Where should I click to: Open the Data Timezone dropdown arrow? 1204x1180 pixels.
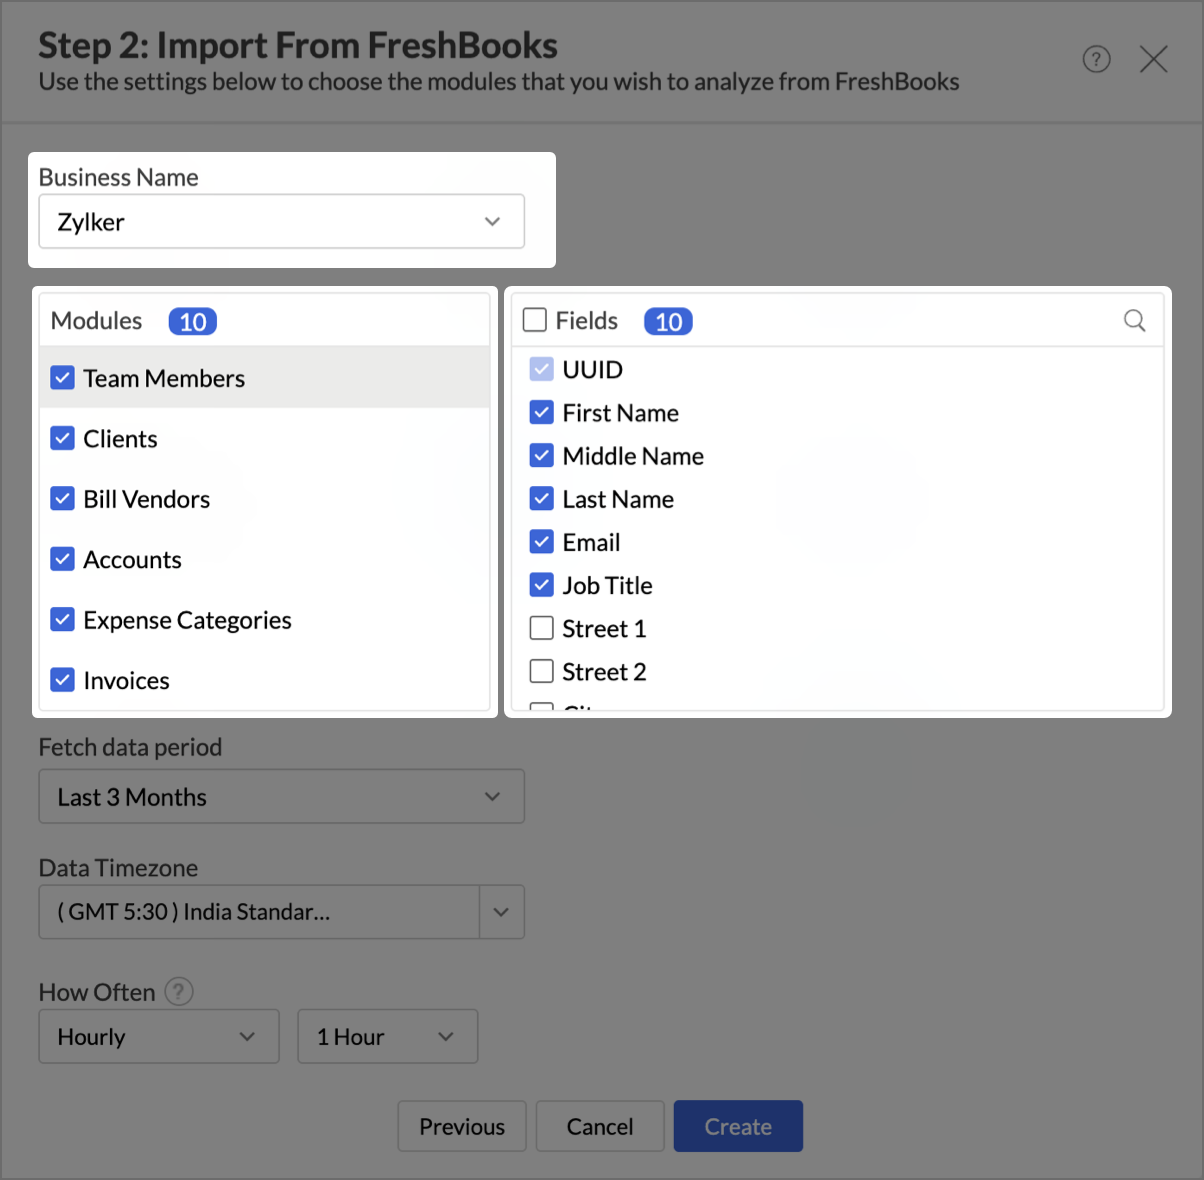click(501, 912)
